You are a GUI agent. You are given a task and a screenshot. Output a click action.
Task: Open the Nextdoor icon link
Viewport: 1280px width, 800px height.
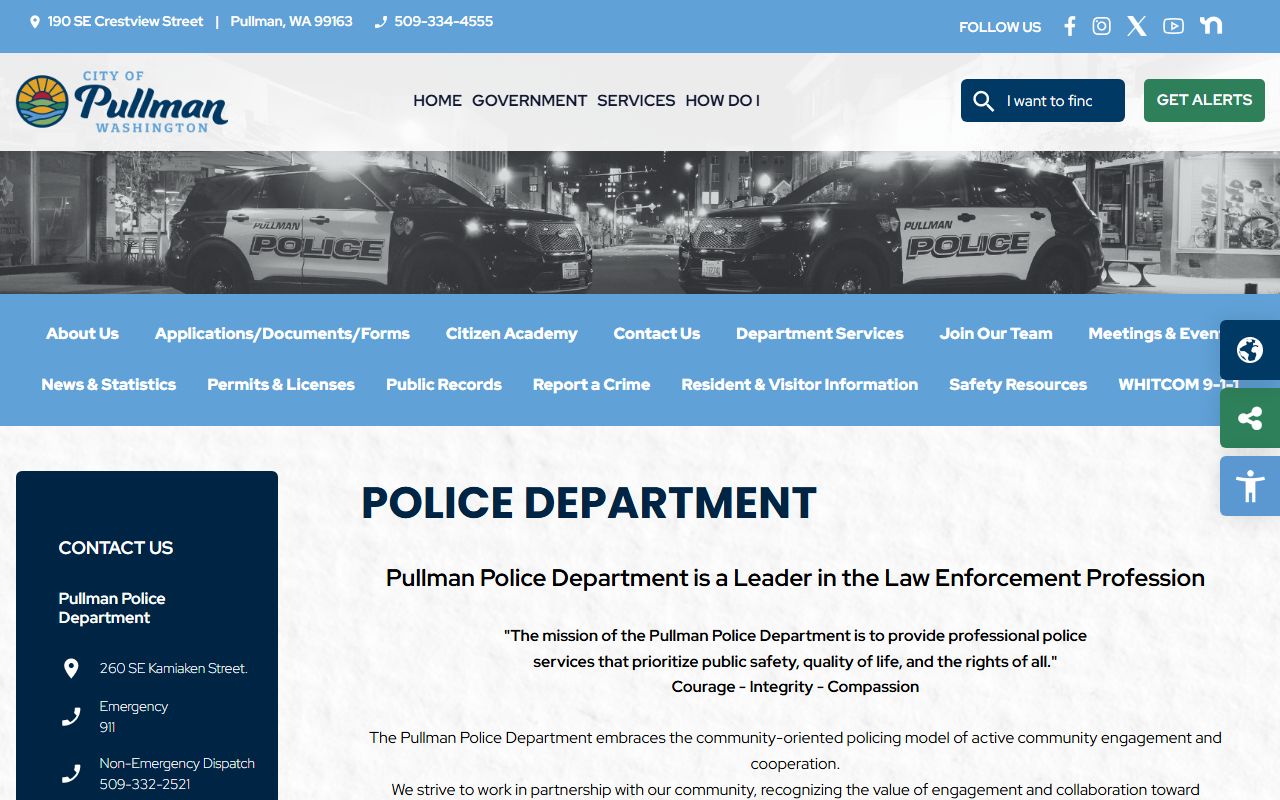tap(1211, 25)
